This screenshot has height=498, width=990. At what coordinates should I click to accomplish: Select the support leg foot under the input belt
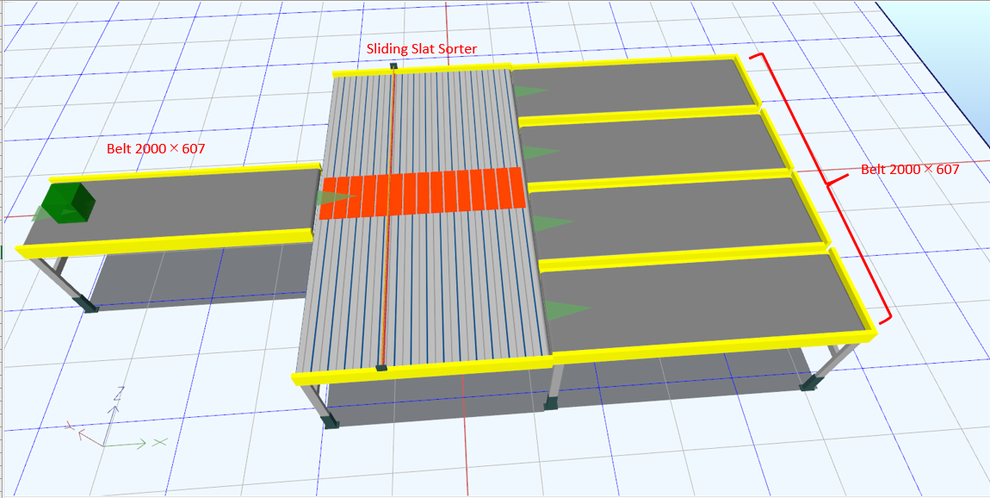(x=87, y=304)
